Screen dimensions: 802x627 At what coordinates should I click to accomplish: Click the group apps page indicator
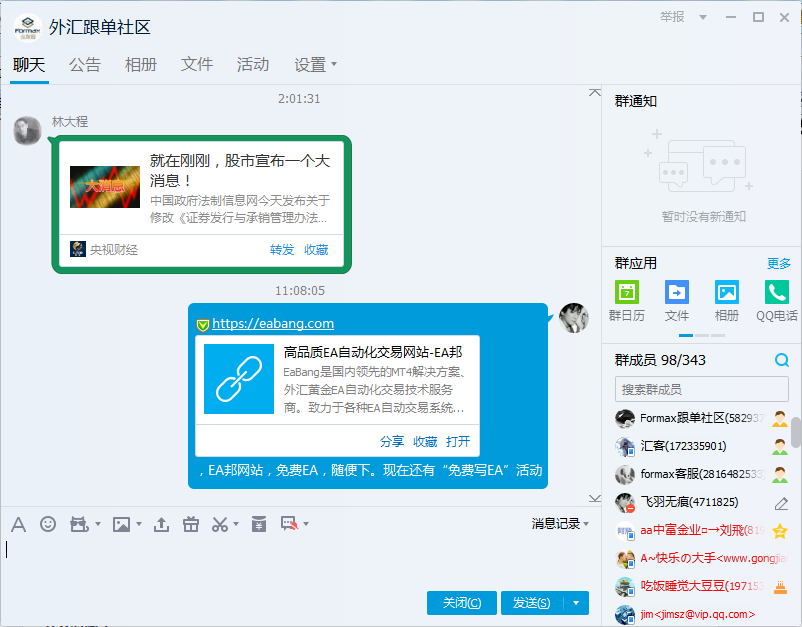pyautogui.click(x=702, y=335)
